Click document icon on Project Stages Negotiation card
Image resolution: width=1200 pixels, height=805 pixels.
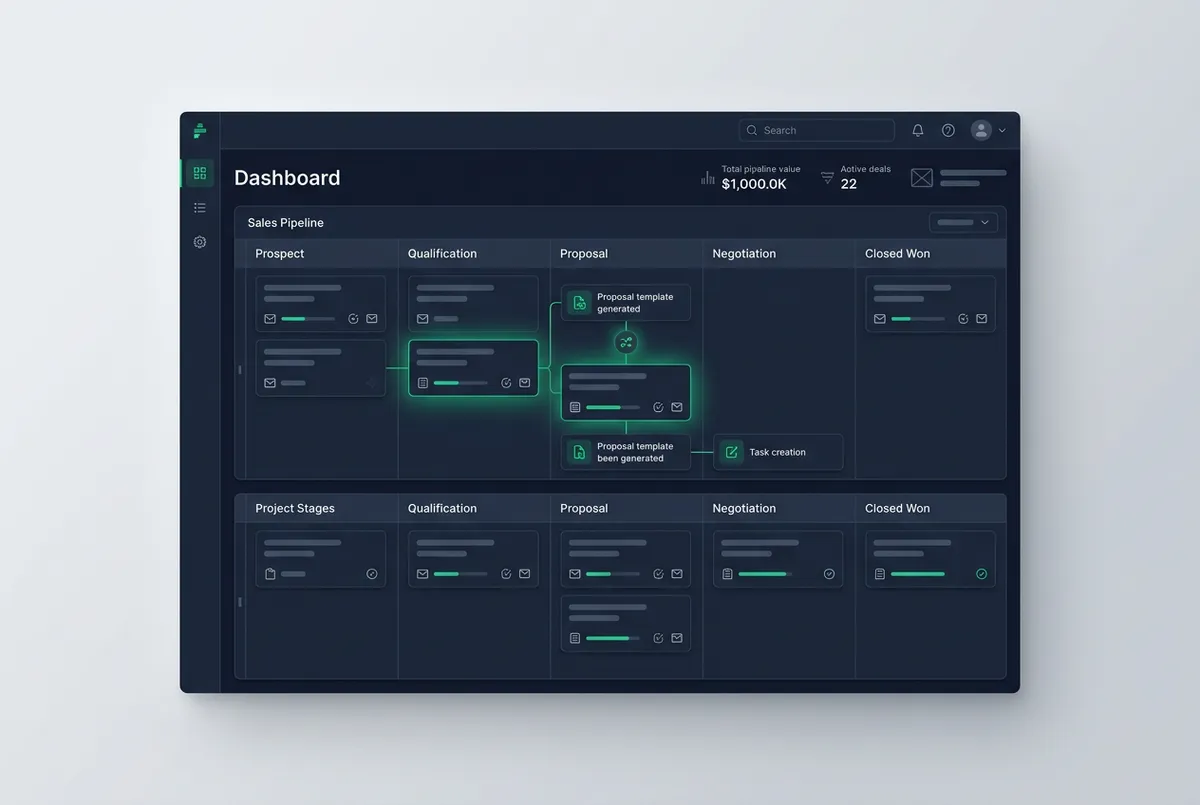pyautogui.click(x=727, y=574)
